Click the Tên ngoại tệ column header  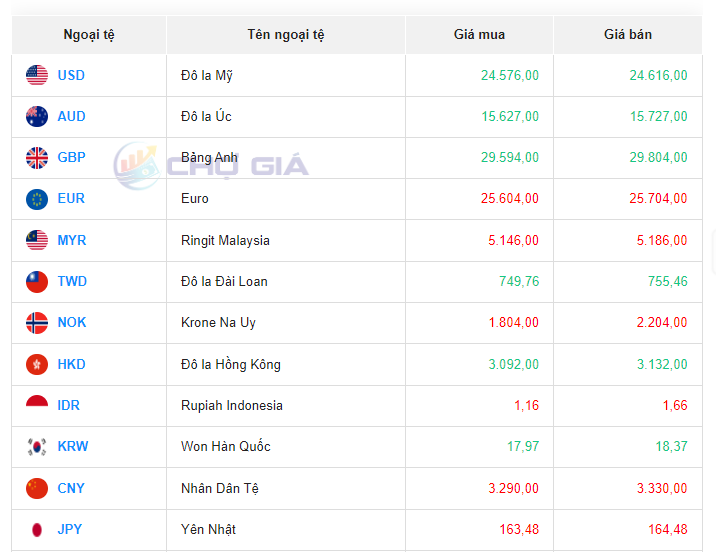[286, 35]
